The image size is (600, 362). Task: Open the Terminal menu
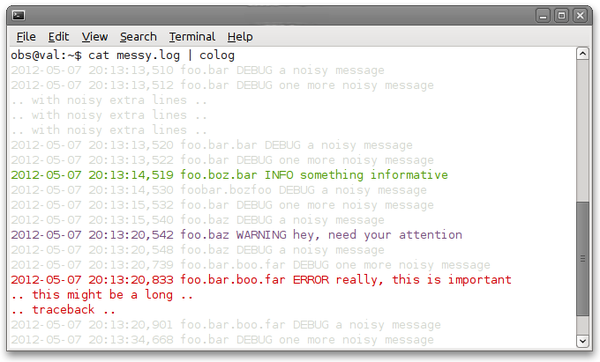pos(192,37)
